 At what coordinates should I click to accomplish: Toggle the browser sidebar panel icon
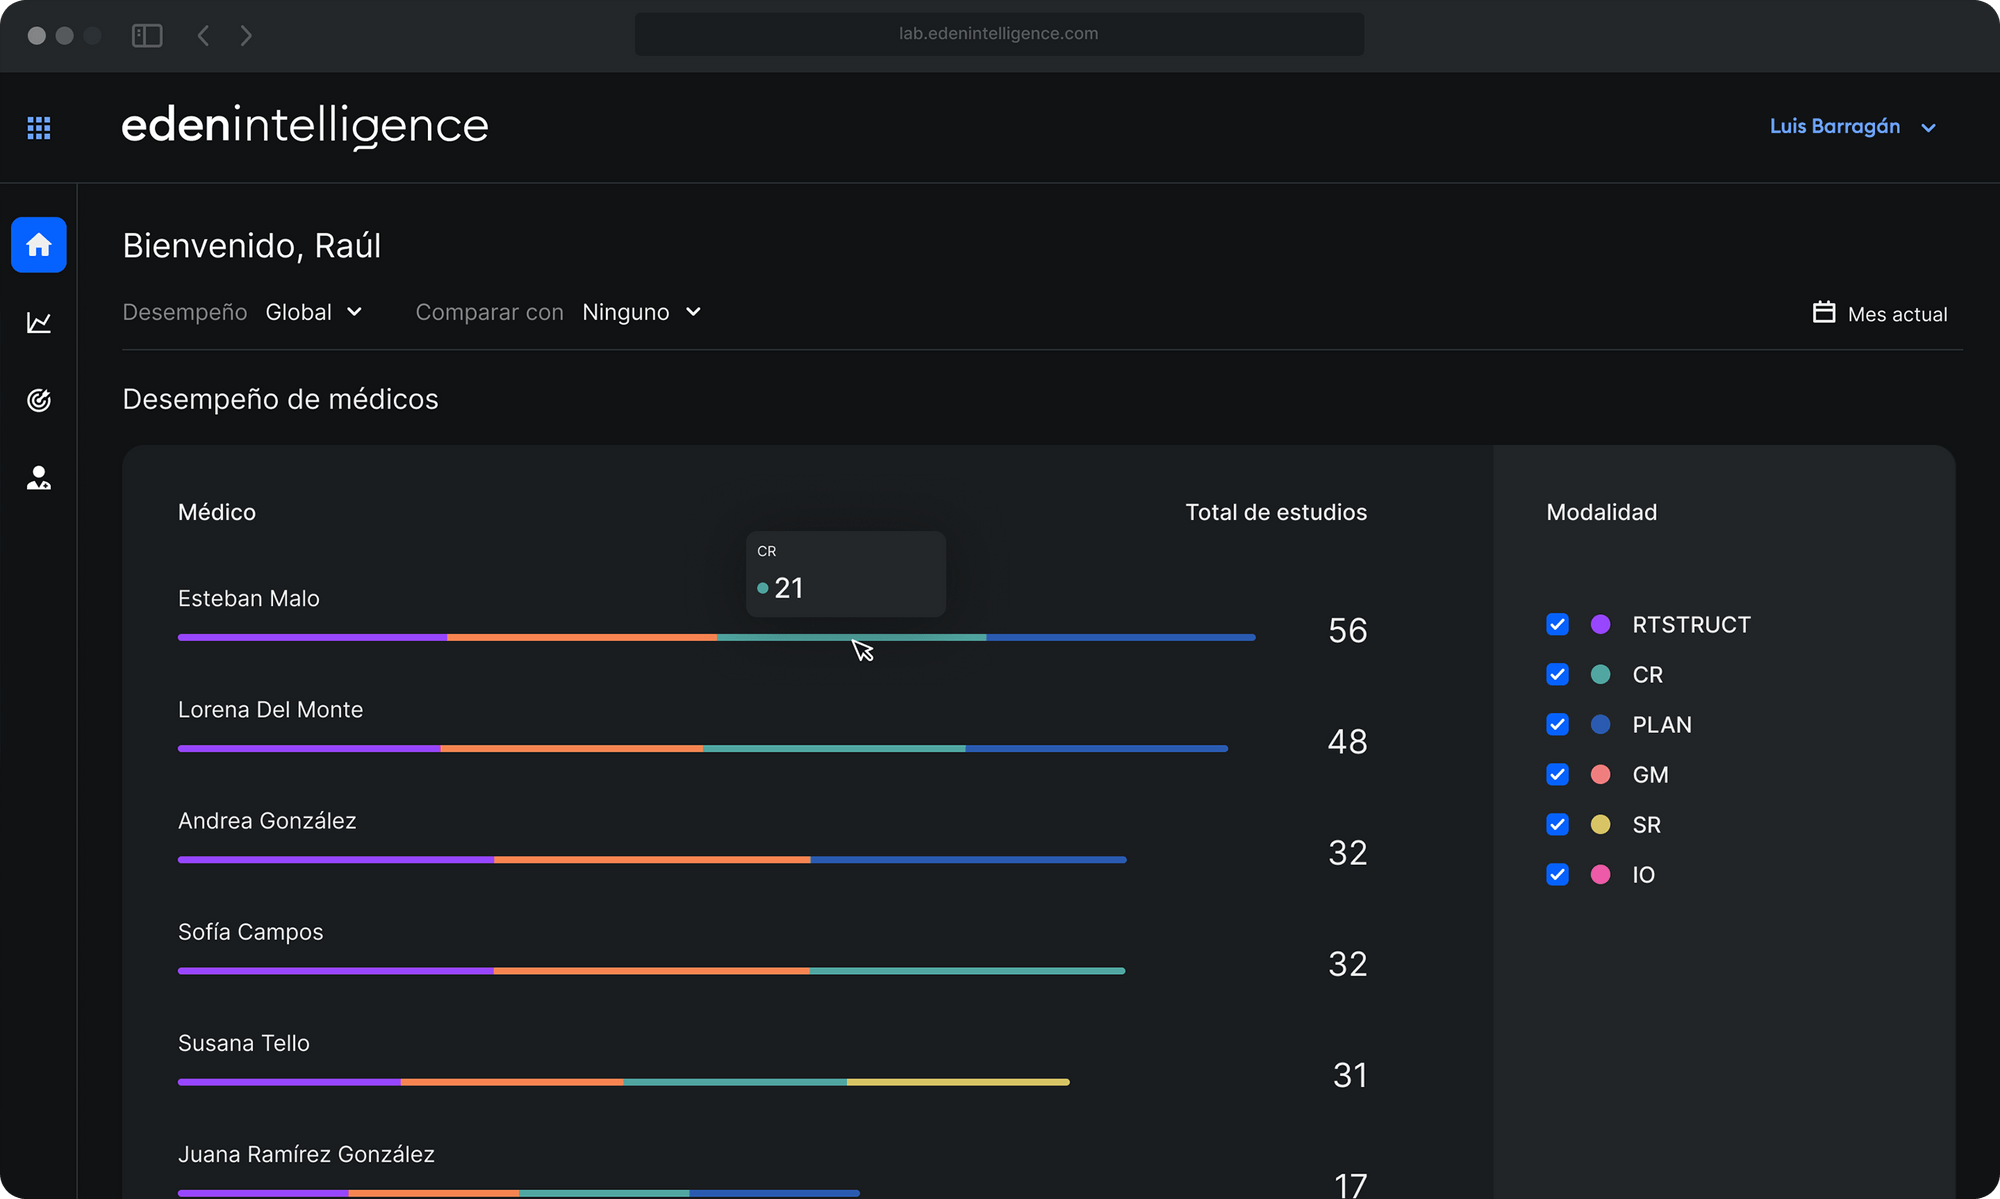click(x=147, y=36)
